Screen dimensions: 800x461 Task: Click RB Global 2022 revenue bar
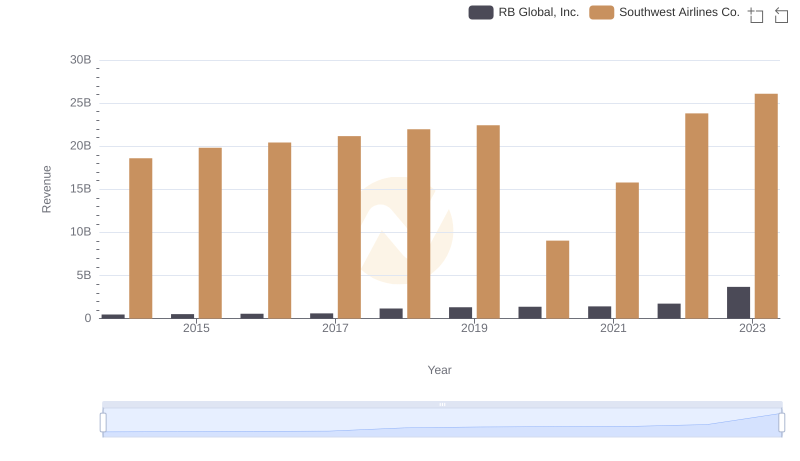tap(669, 311)
